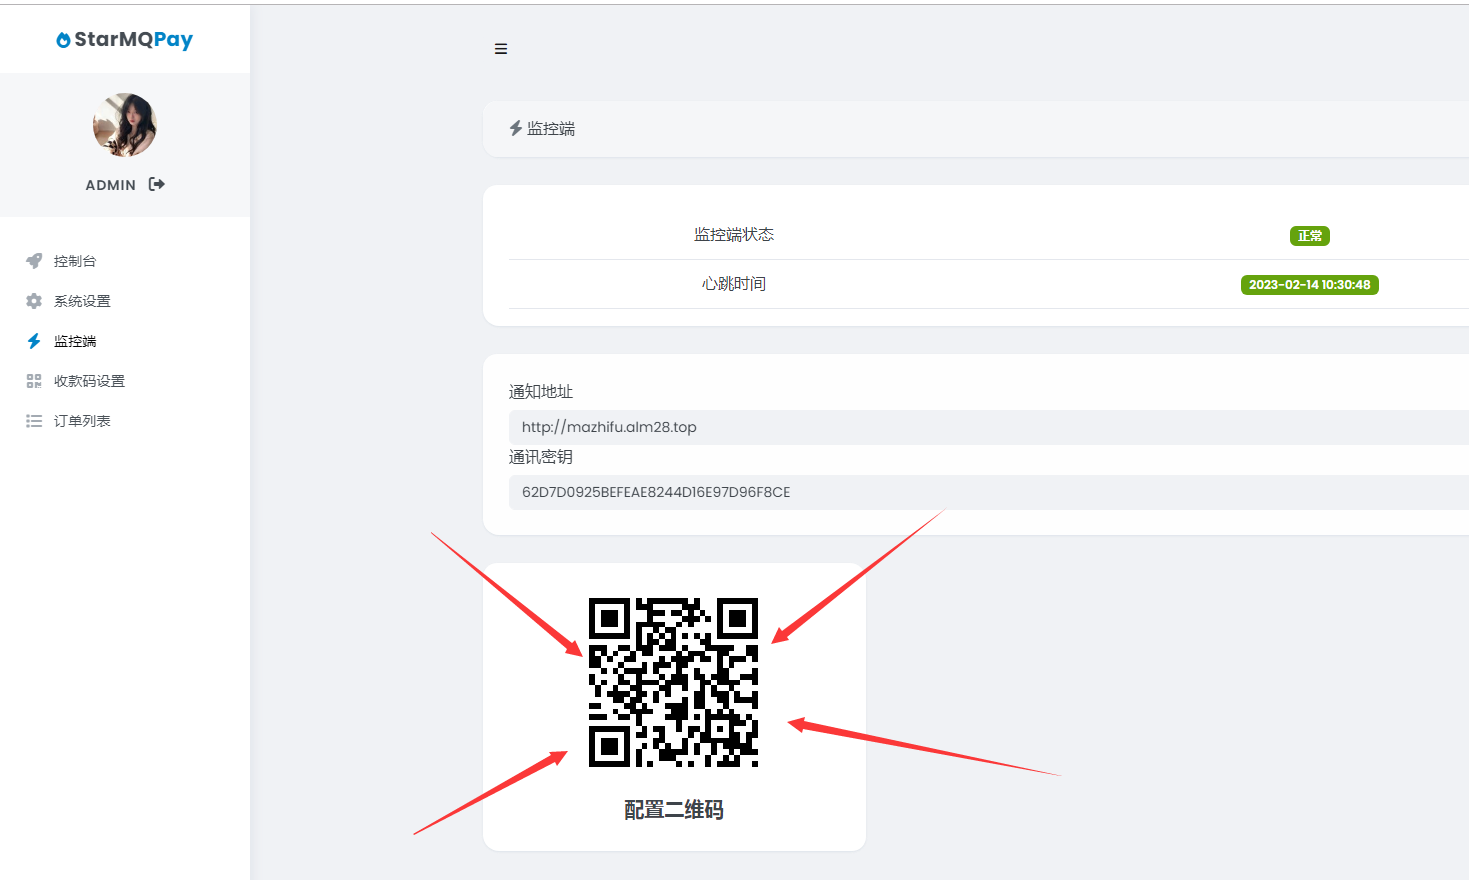Open the 系统设置 menu item

point(82,301)
